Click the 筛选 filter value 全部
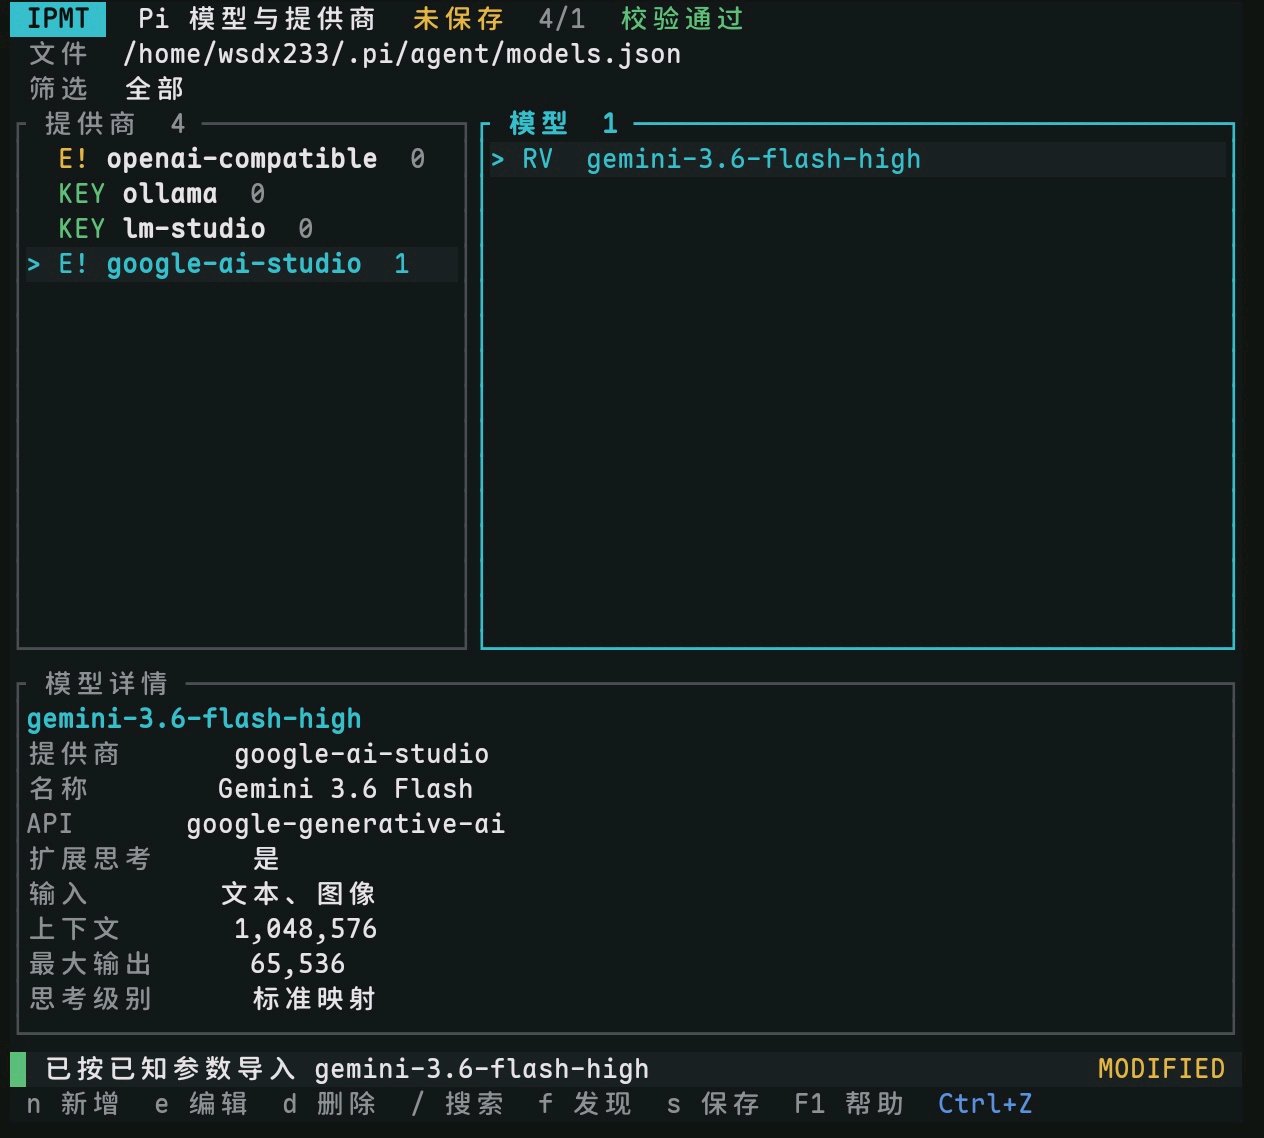This screenshot has height=1138, width=1264. [x=154, y=89]
